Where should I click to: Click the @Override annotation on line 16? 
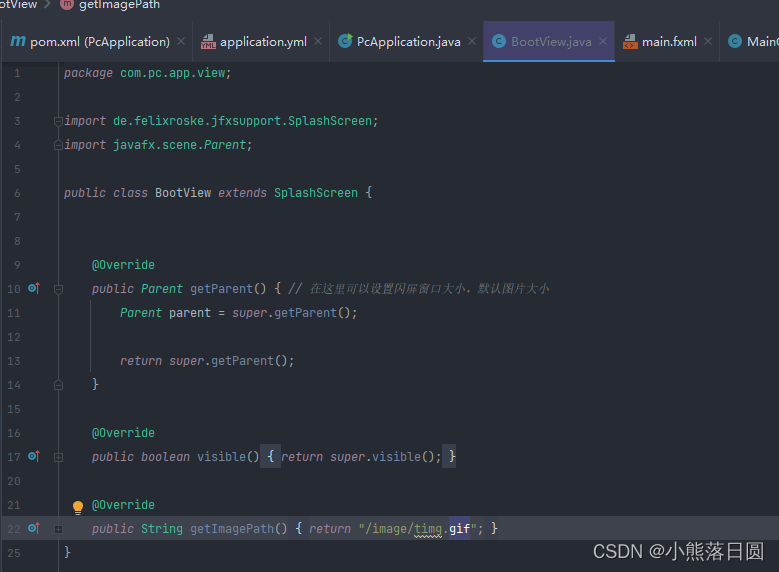tap(123, 433)
